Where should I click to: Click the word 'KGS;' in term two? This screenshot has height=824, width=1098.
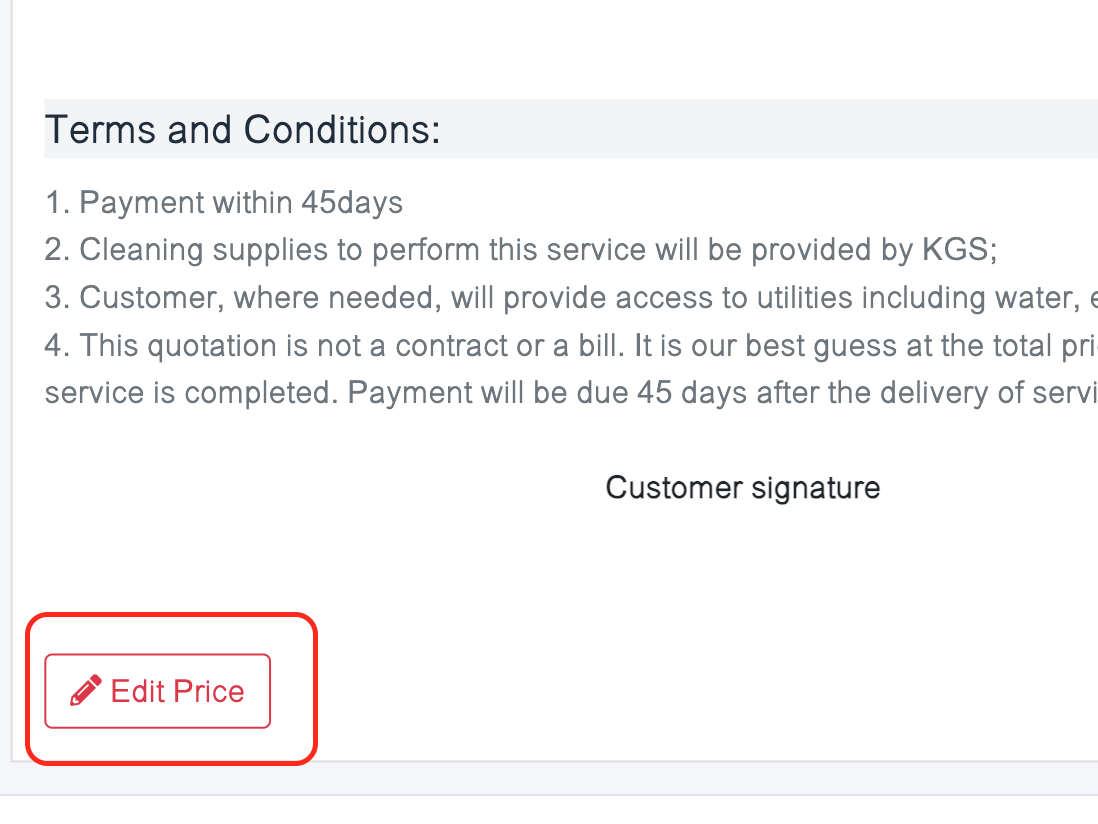[960, 250]
